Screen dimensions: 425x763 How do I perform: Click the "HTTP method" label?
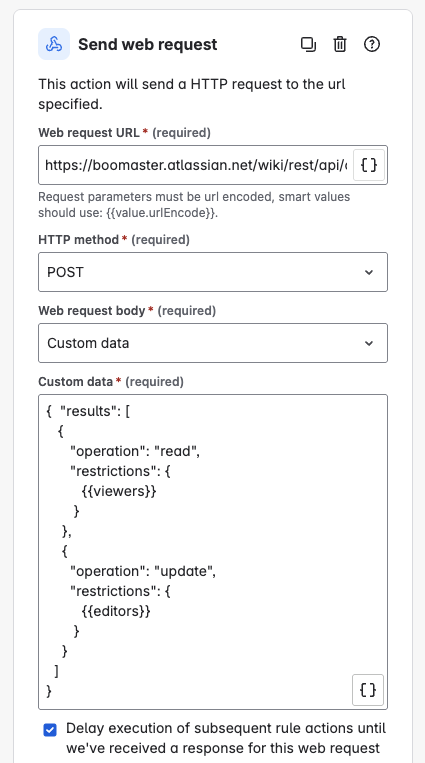(78, 239)
